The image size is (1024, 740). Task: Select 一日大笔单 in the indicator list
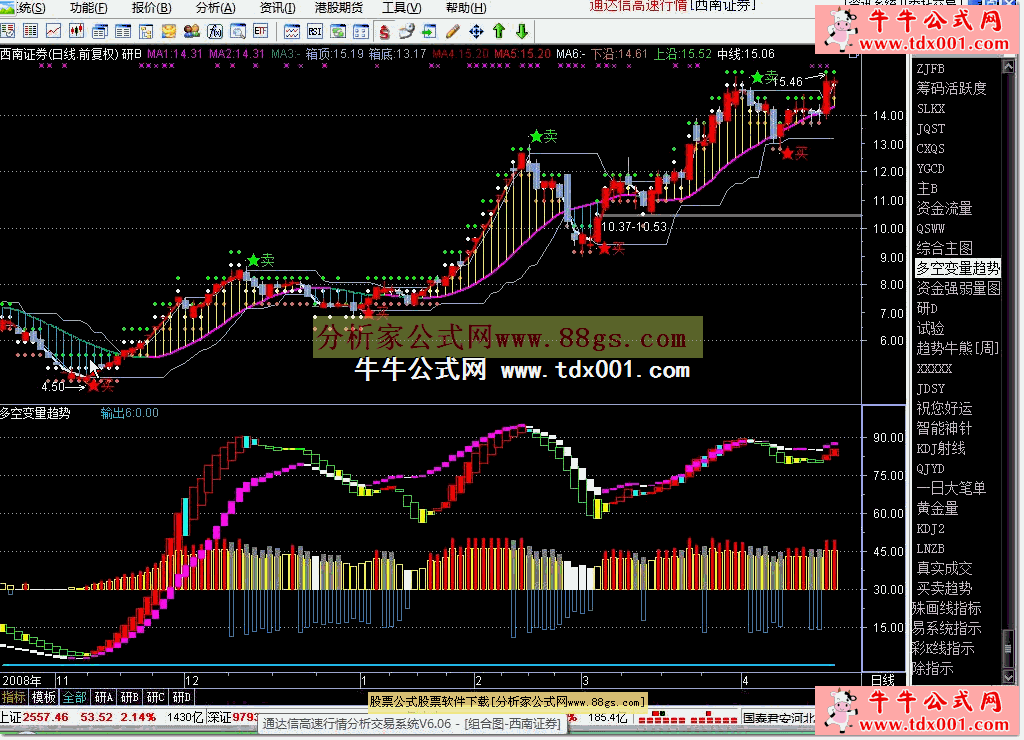coord(951,488)
